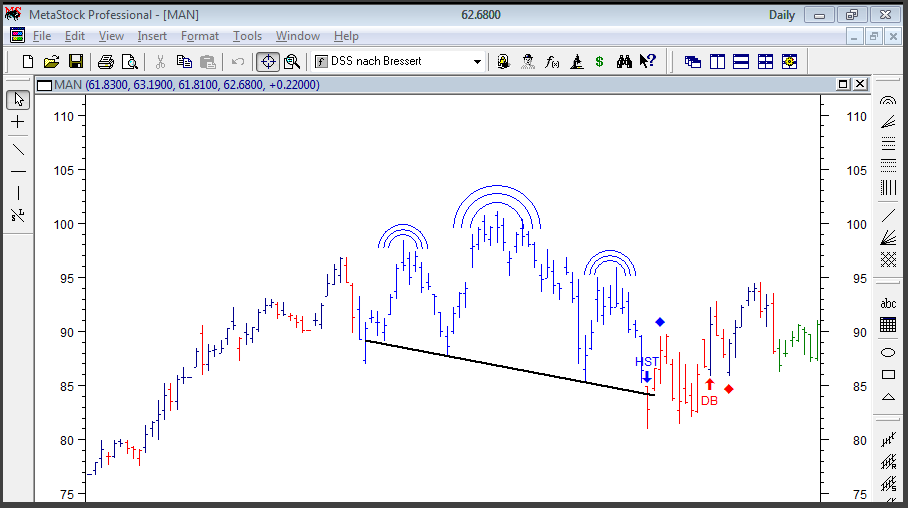Click the 62.6800 price in title bar
Image resolution: width=908 pixels, height=508 pixels.
(481, 15)
